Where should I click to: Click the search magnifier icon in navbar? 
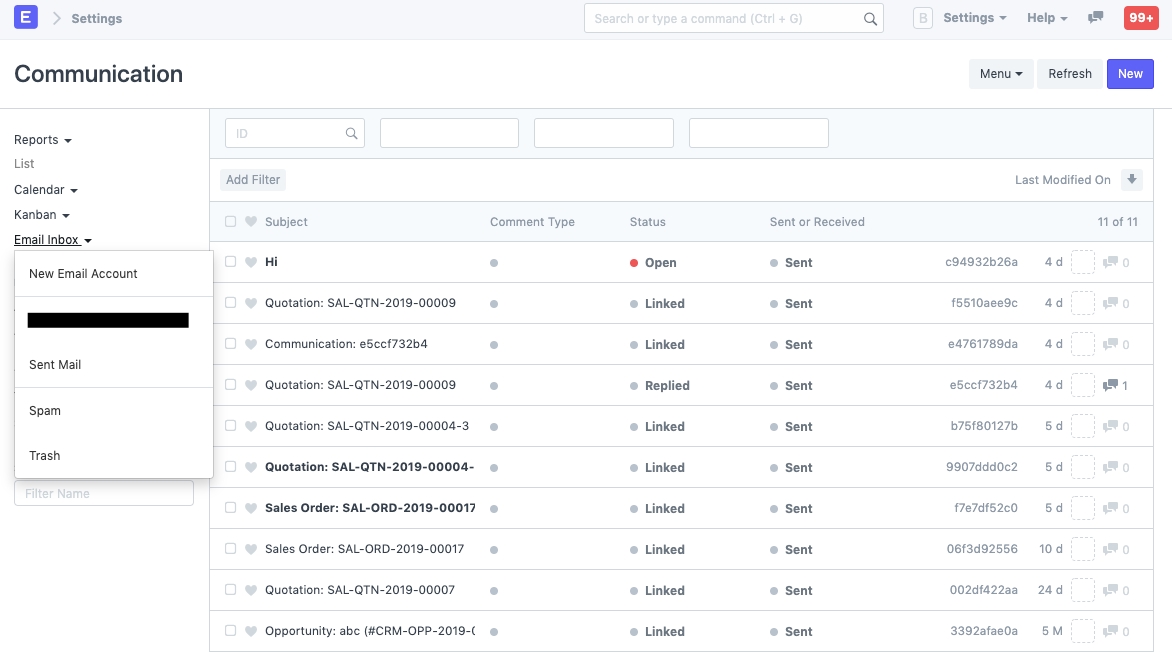870,19
